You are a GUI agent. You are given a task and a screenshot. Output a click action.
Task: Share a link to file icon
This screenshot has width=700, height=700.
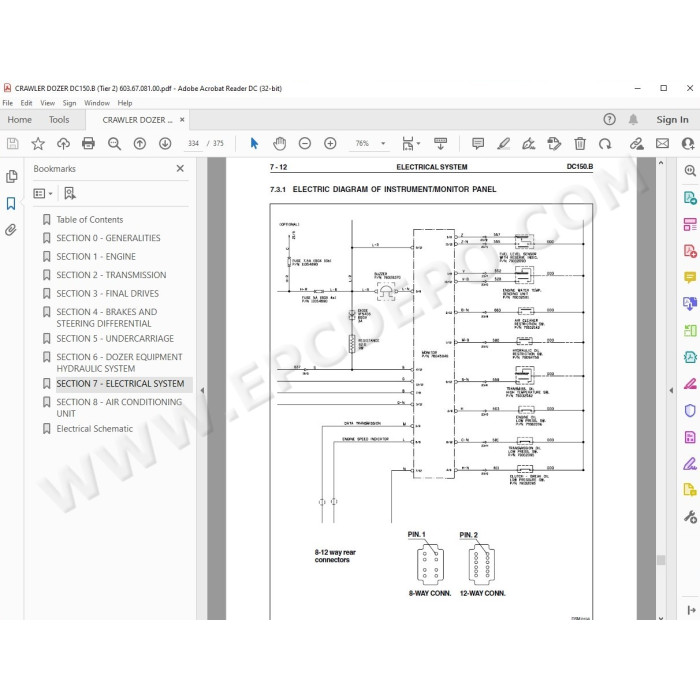point(637,143)
